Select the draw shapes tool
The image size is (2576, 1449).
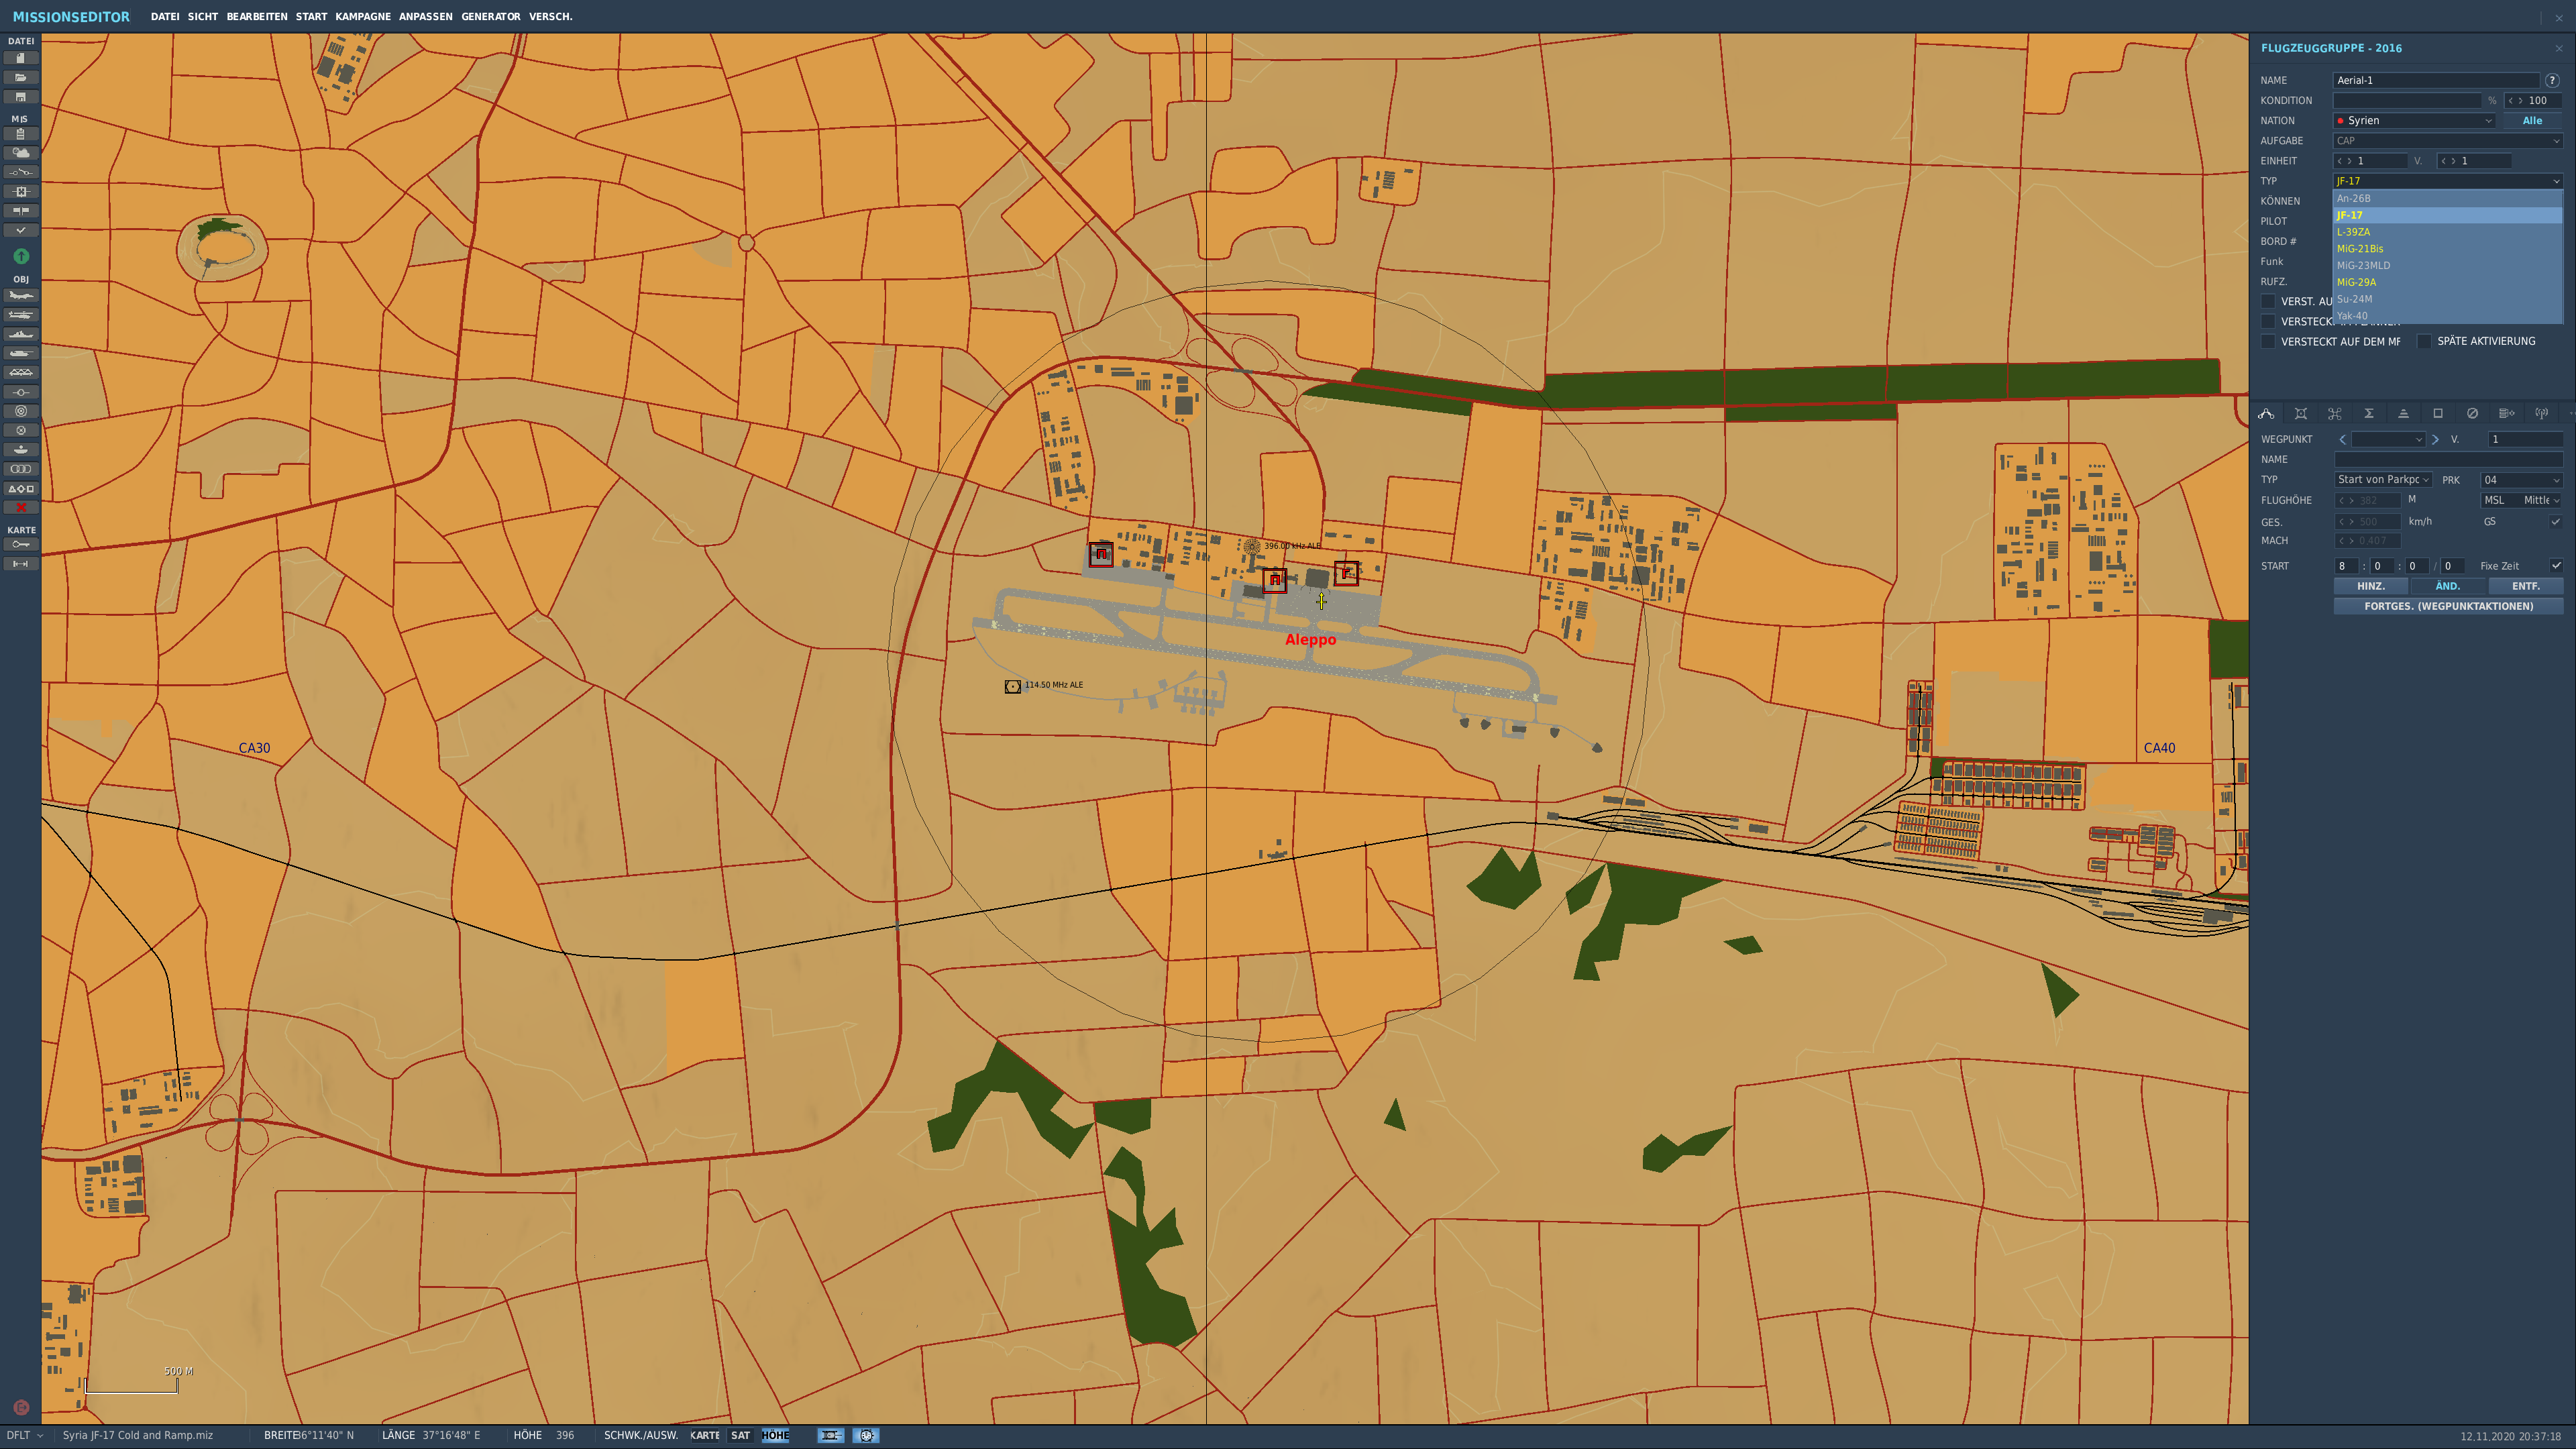(x=20, y=489)
